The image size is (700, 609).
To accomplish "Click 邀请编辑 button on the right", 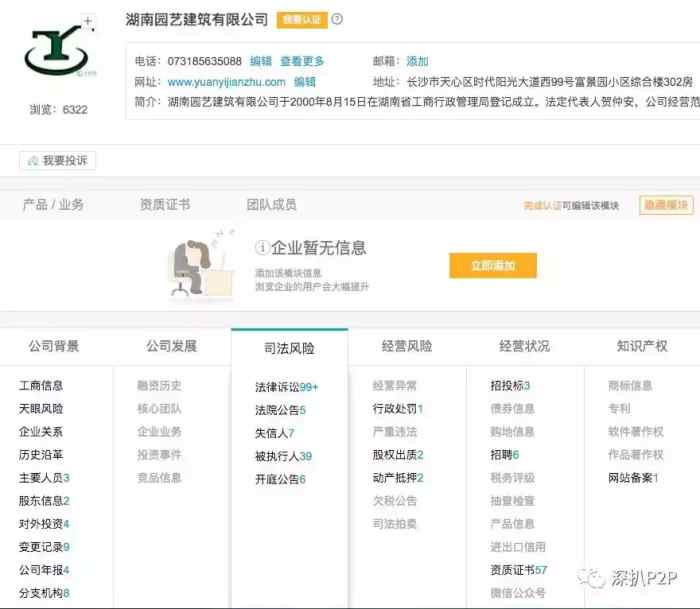I will click(666, 205).
